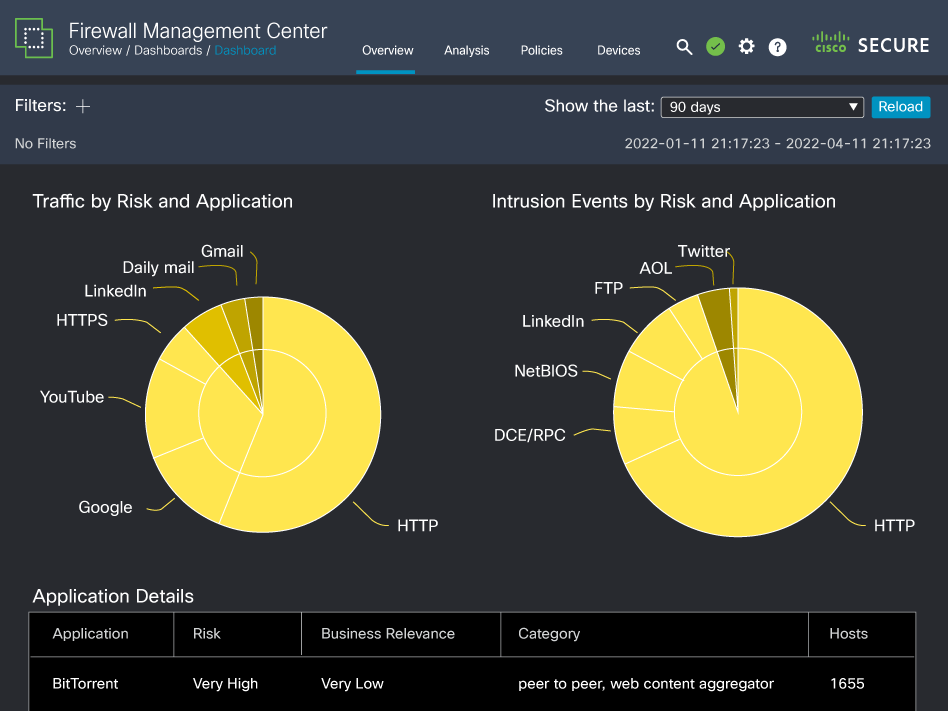This screenshot has width=948, height=711.
Task: Open the Policies tab
Action: (x=541, y=50)
